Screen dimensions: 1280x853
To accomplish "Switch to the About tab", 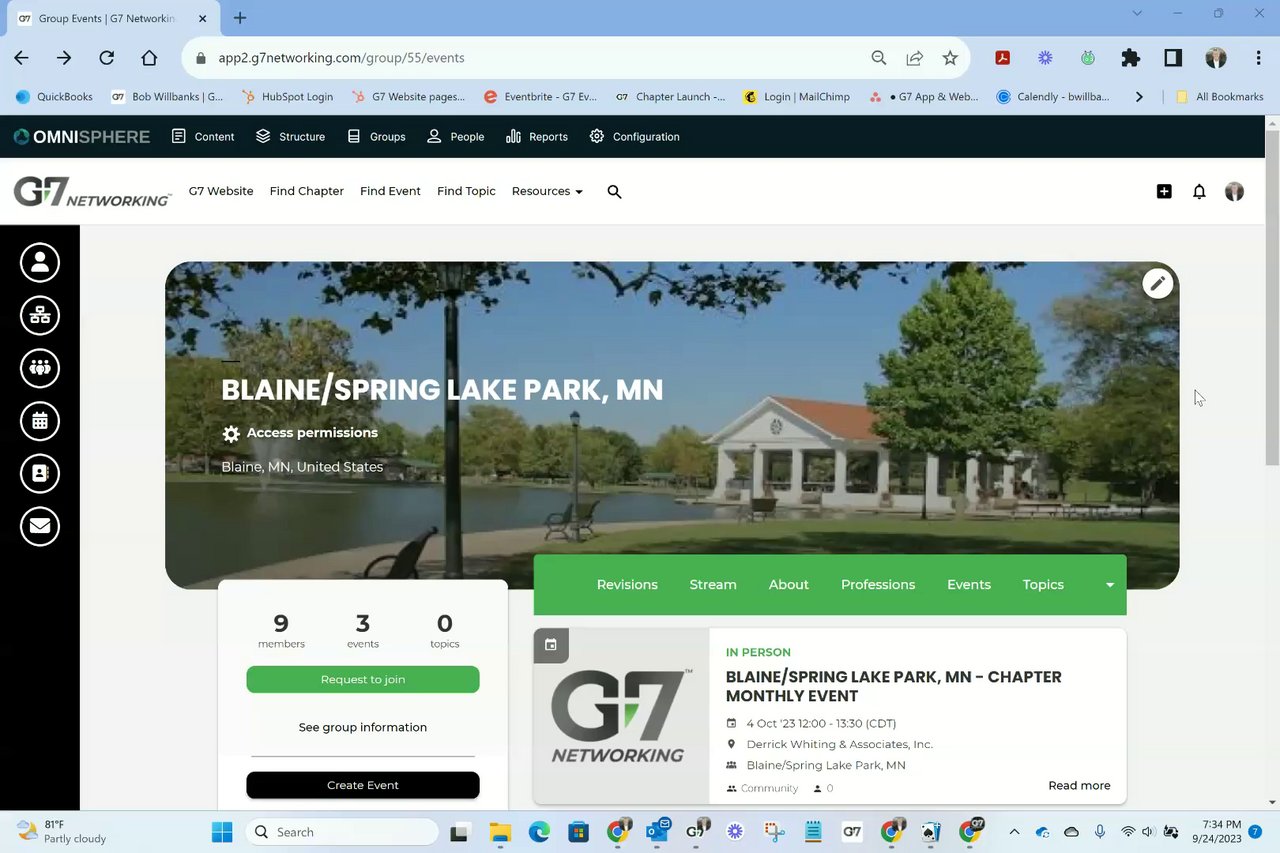I will [x=789, y=585].
